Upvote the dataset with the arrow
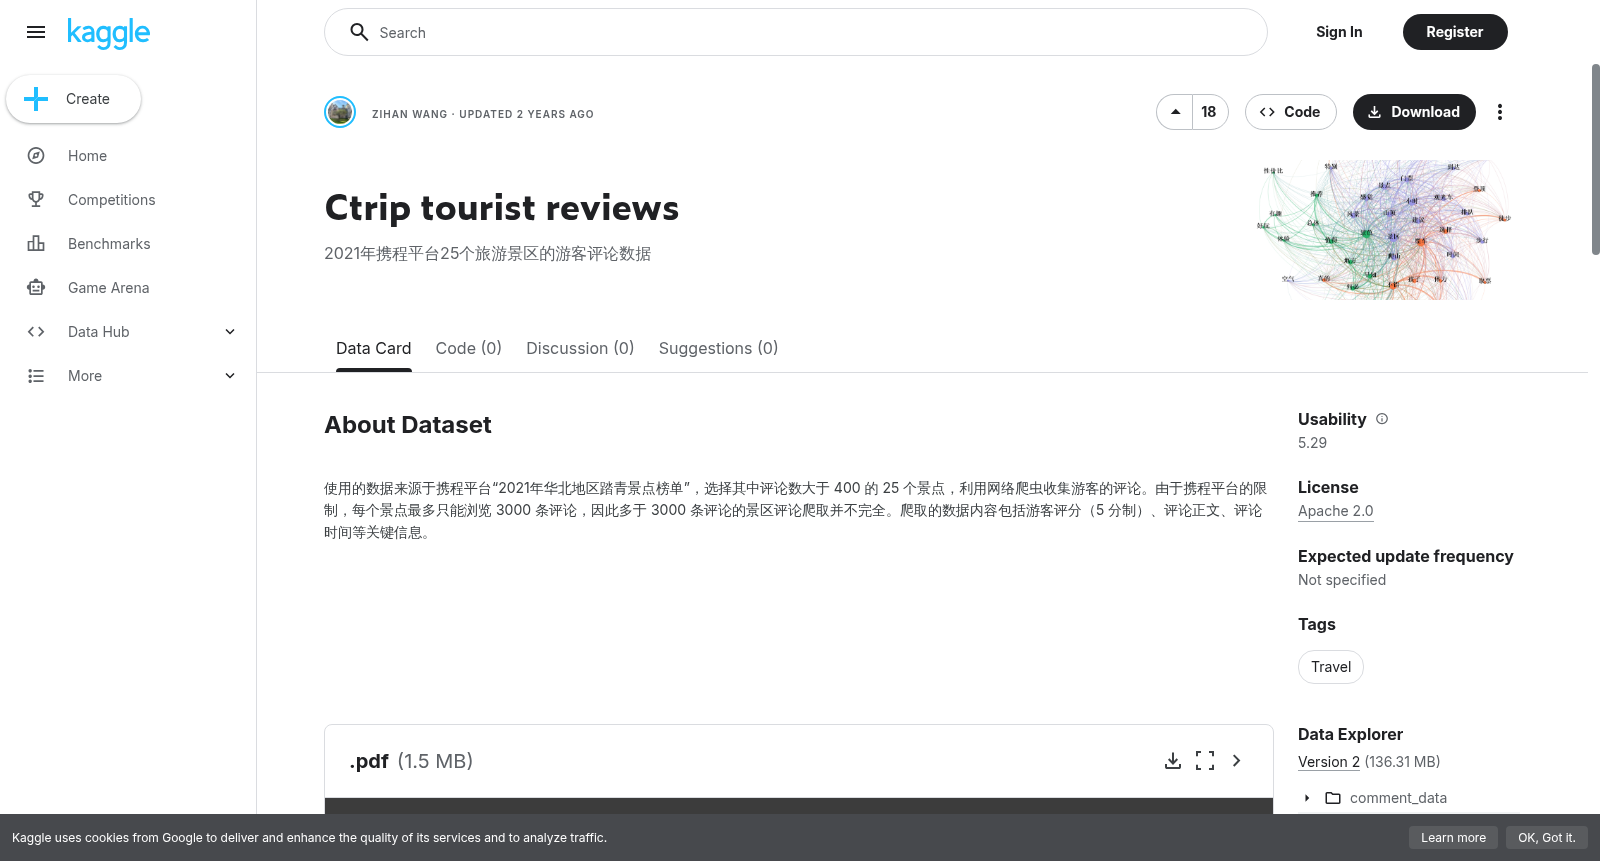The height and width of the screenshot is (861, 1600). click(1175, 112)
